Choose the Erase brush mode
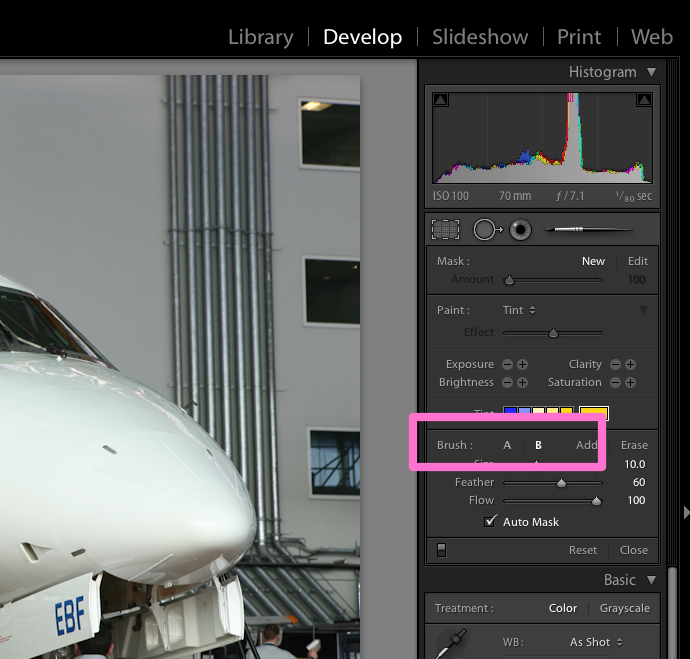This screenshot has width=690, height=659. (x=634, y=445)
